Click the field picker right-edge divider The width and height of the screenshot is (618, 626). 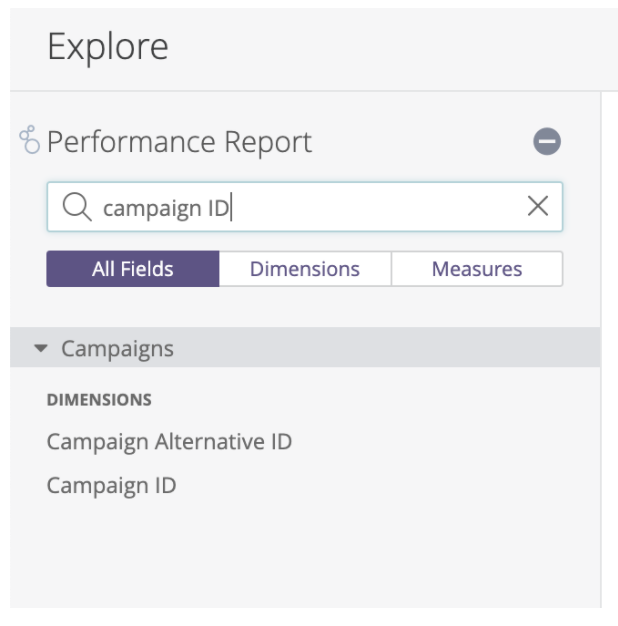601,400
